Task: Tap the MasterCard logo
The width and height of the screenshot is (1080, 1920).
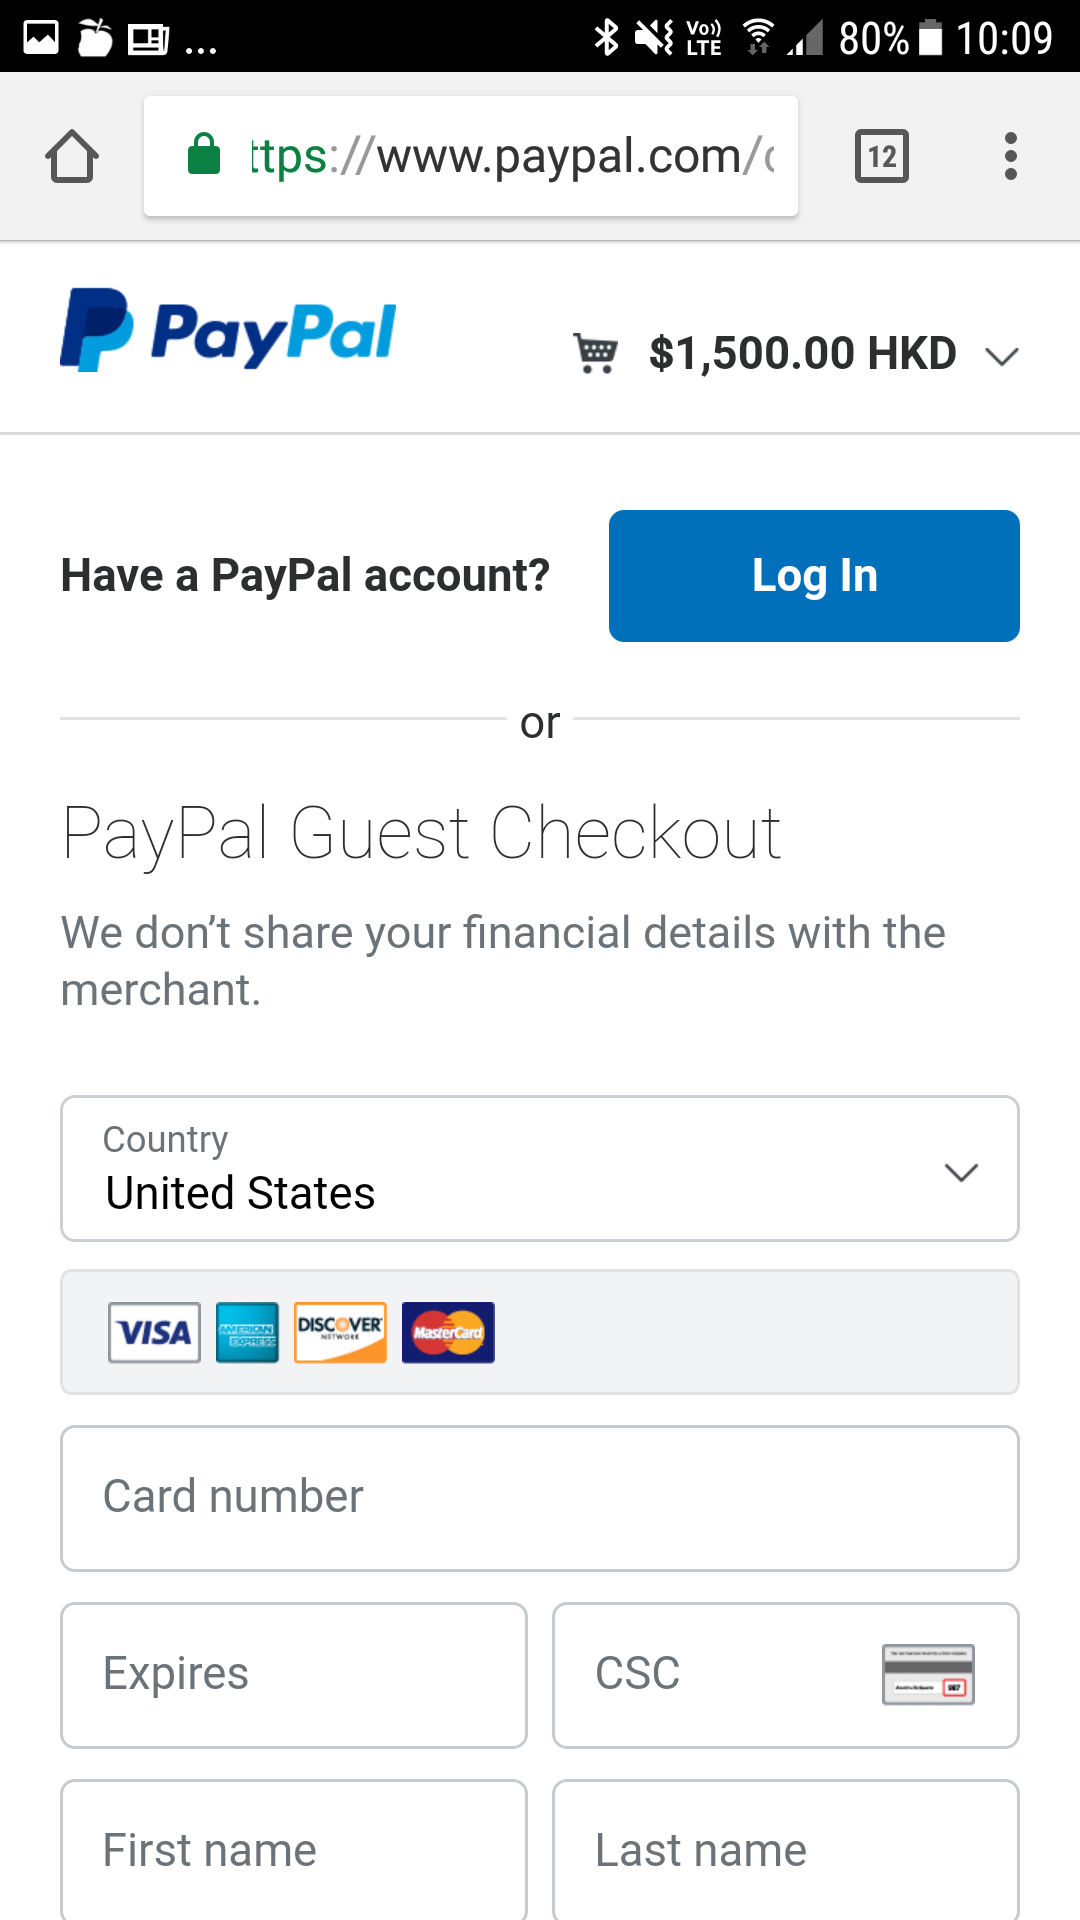Action: [448, 1332]
